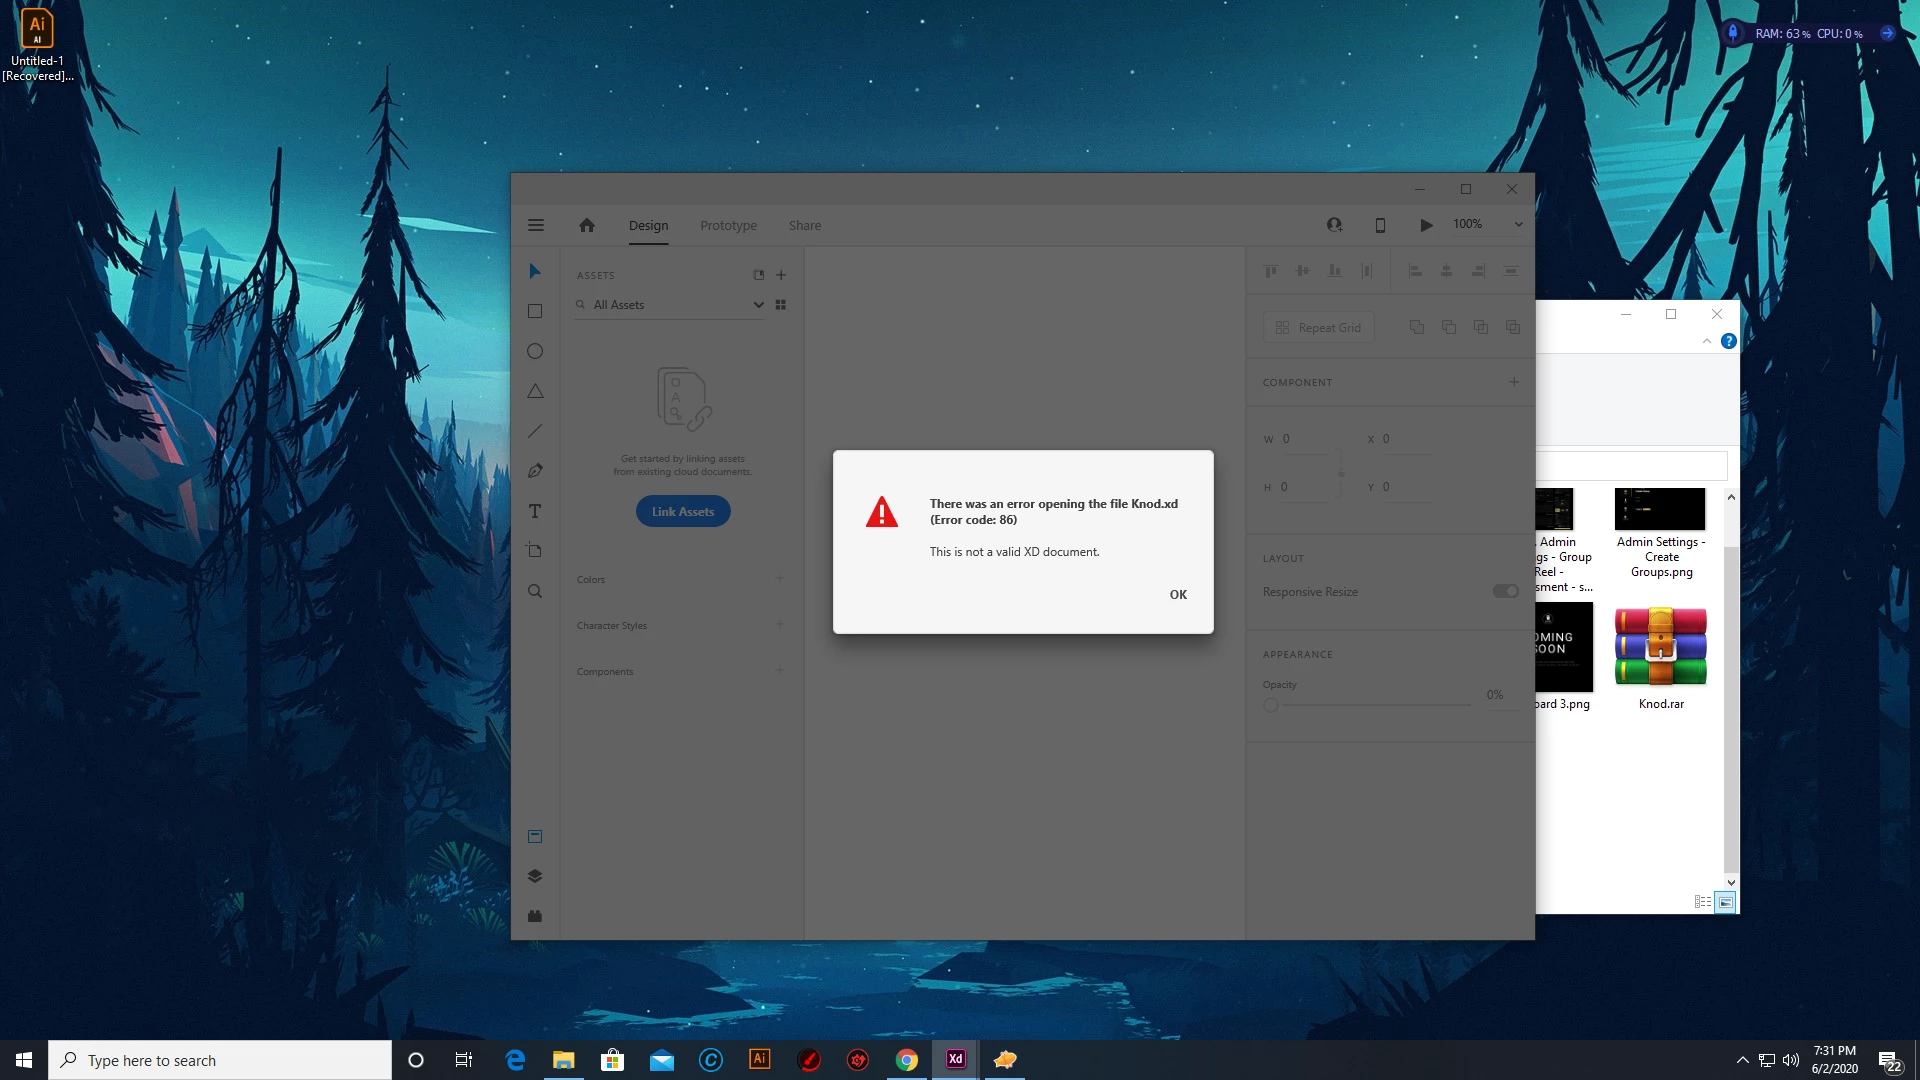Viewport: 1920px width, 1080px height.
Task: Select the Ellipse tool
Action: click(535, 351)
